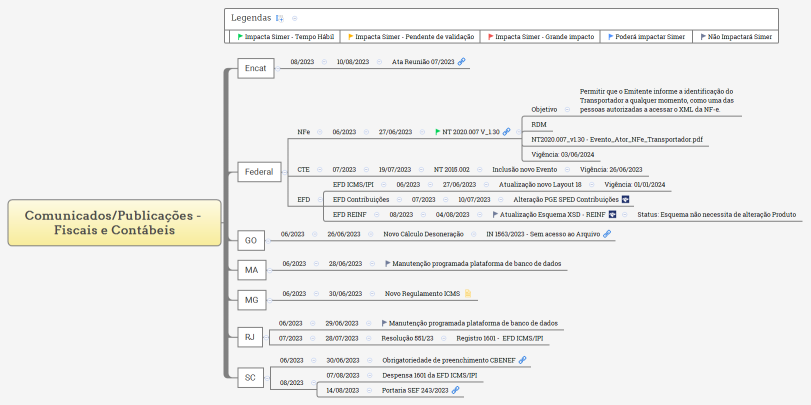Viewport: 811px width, 405px height.
Task: Open the link icon next to Portaria SEF 243/2023
Action: click(x=455, y=390)
